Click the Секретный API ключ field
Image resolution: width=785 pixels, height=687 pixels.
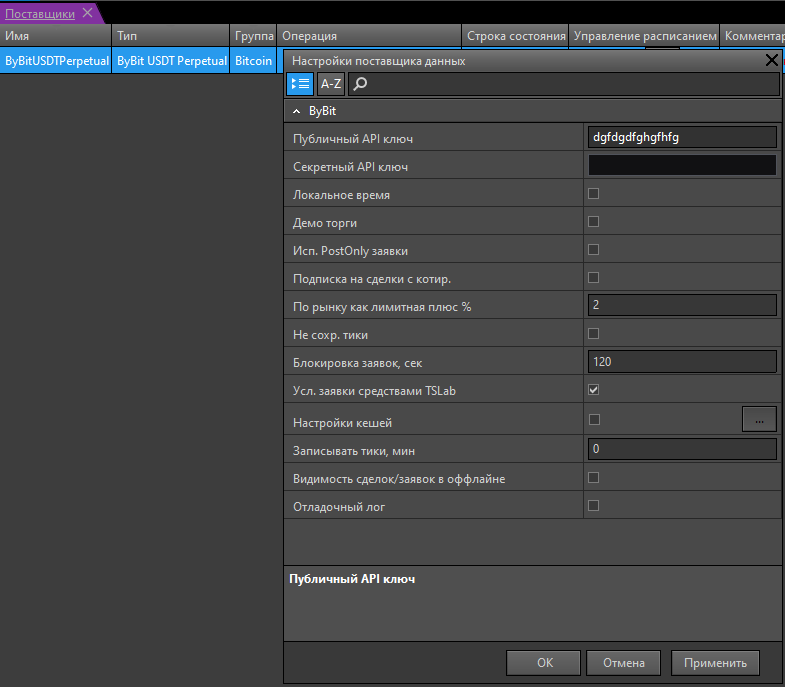682,165
